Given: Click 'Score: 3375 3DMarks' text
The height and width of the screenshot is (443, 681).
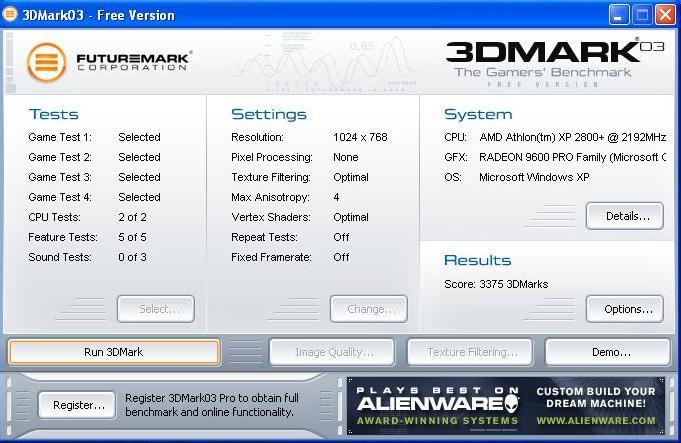Looking at the screenshot, I should pyautogui.click(x=496, y=284).
